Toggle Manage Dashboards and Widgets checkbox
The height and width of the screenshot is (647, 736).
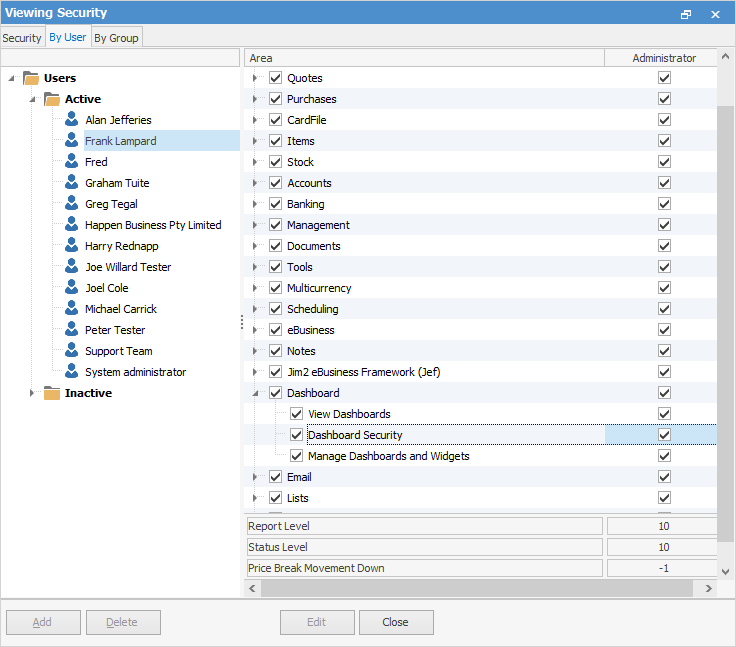coord(296,456)
